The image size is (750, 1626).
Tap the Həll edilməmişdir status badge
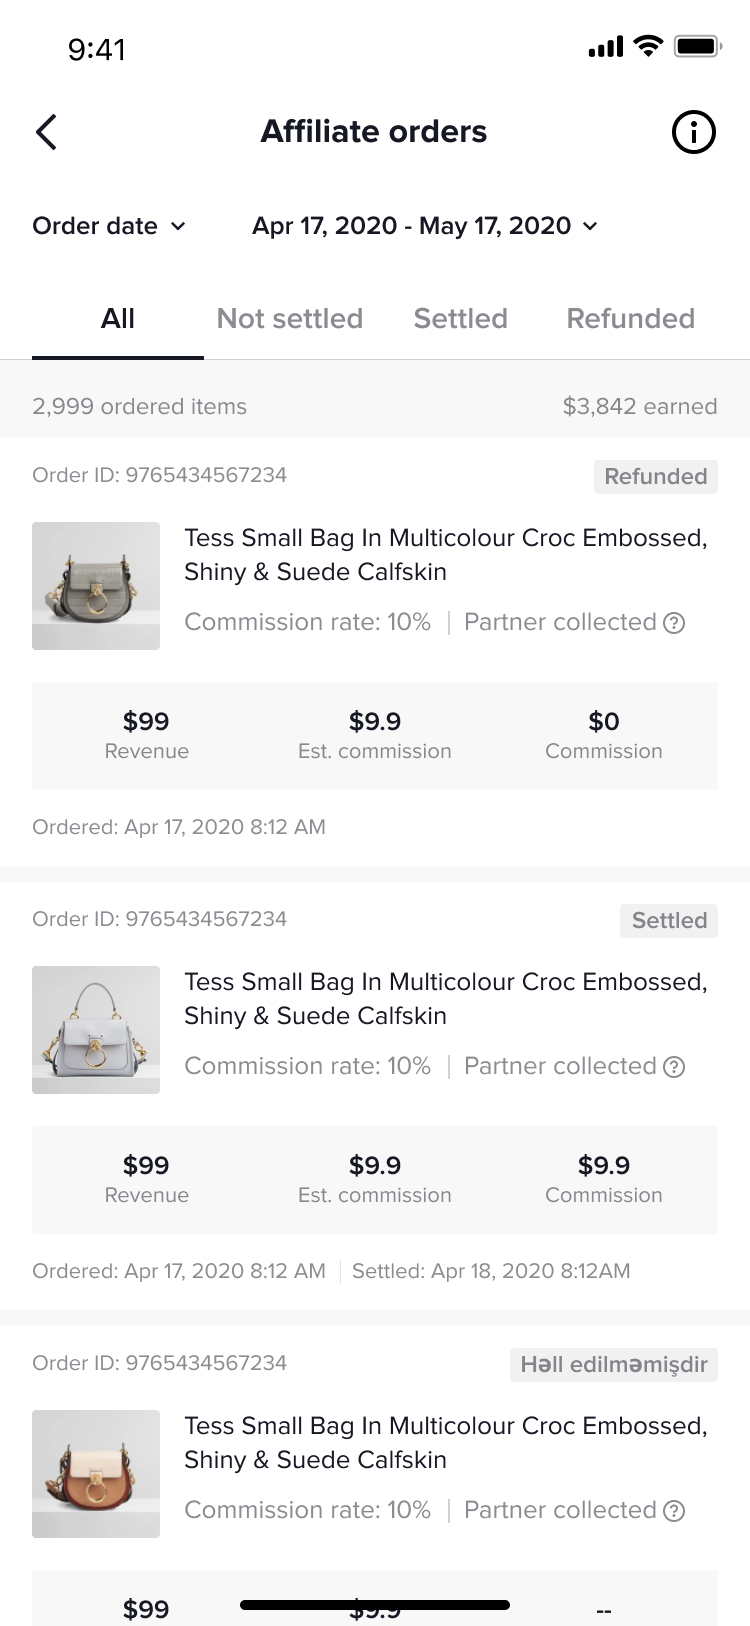coord(614,1365)
